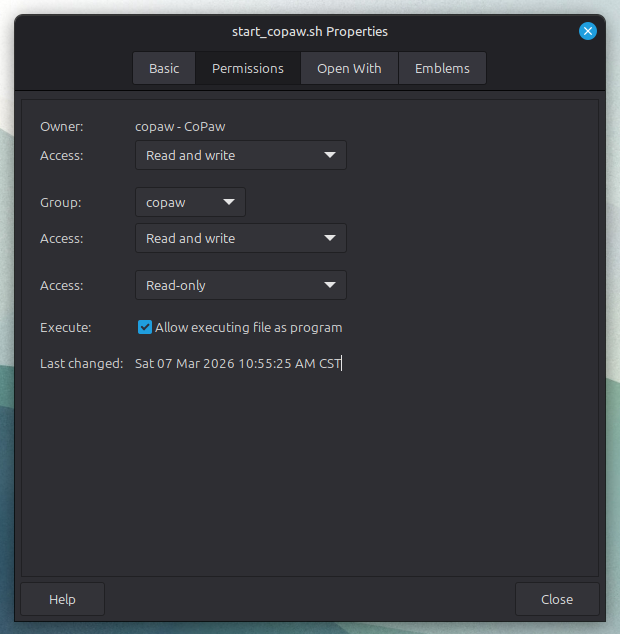Switch to the Basic tab
Screen dimensions: 620x634
click(164, 69)
